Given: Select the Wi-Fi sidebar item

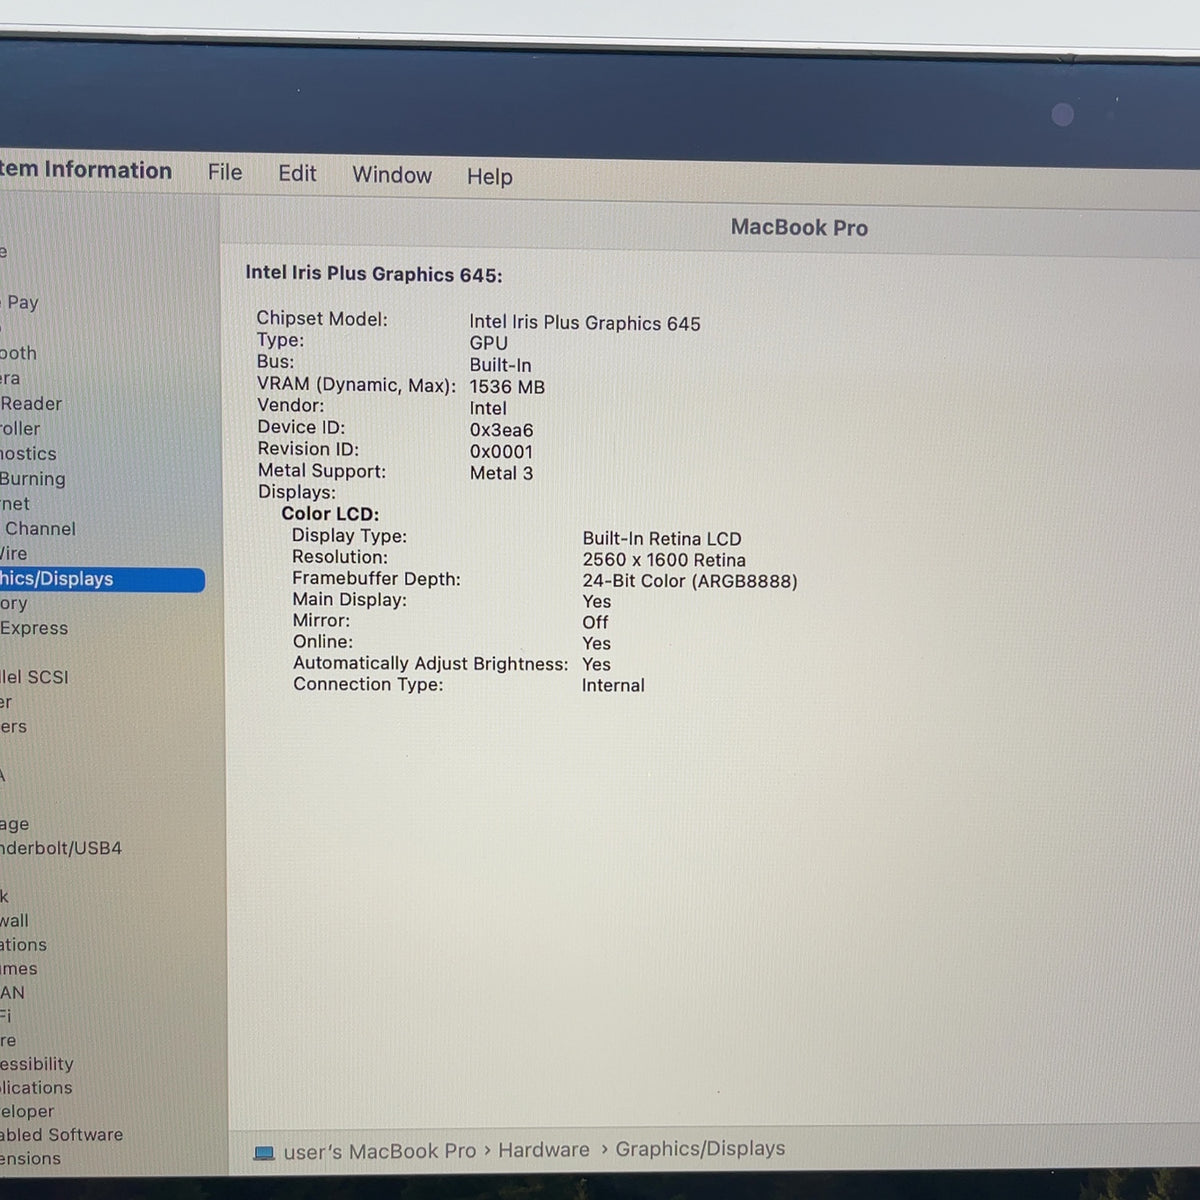Looking at the screenshot, I should coord(6,1016).
